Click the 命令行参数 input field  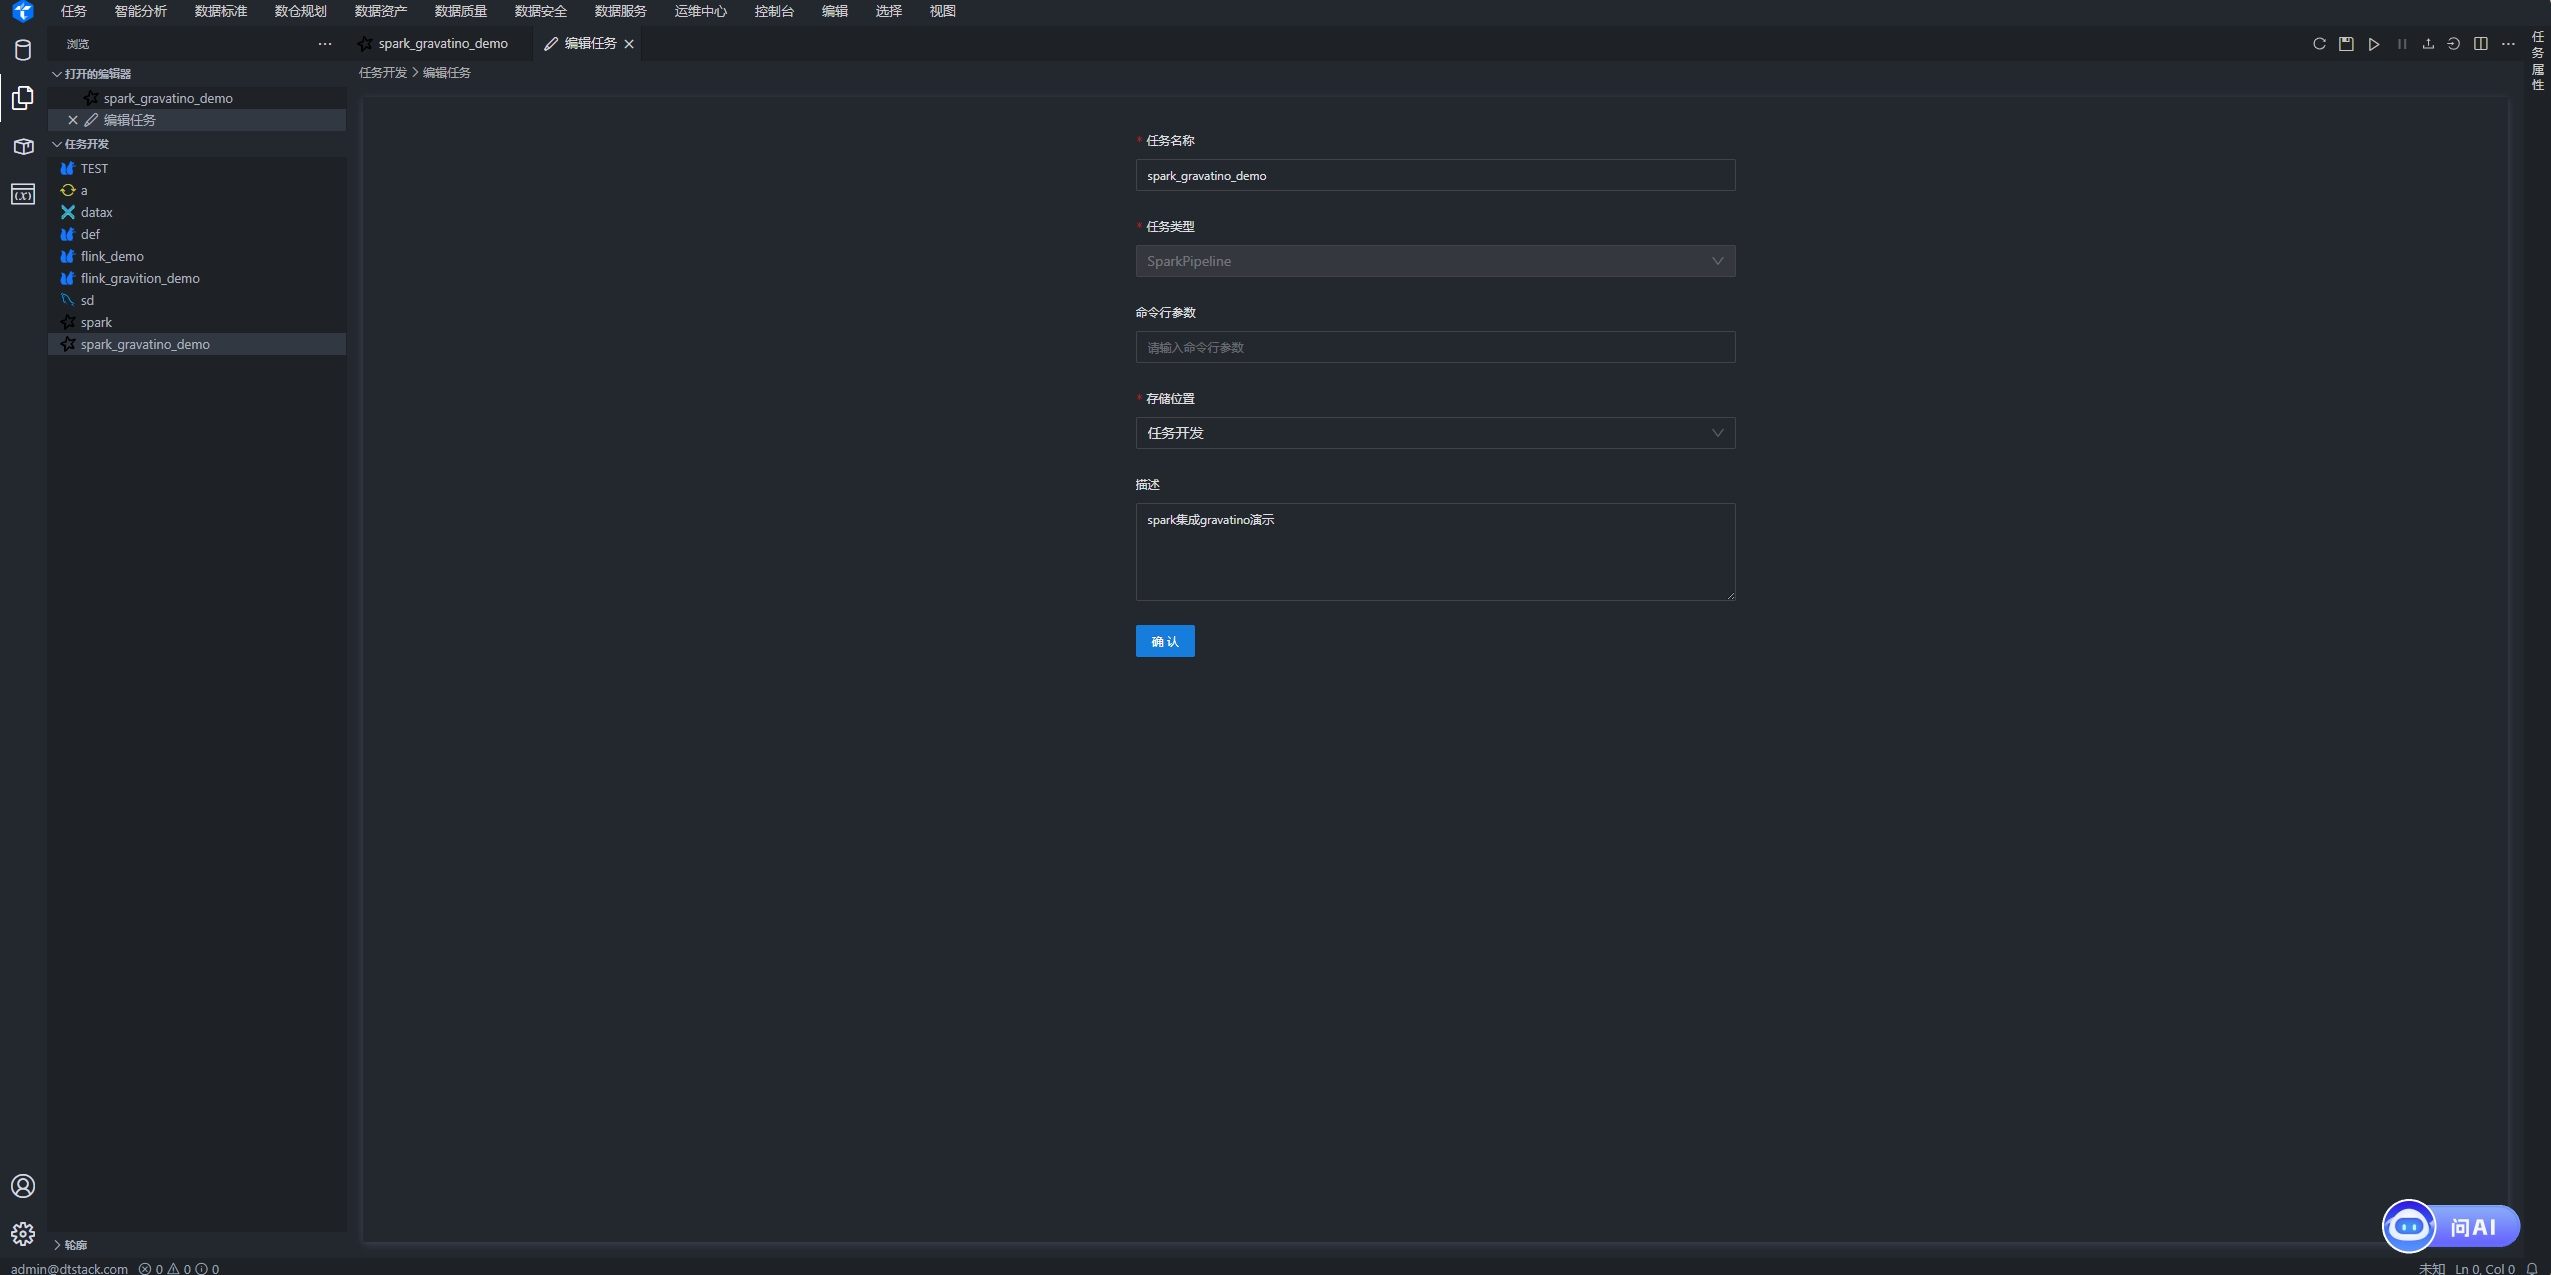[x=1434, y=347]
